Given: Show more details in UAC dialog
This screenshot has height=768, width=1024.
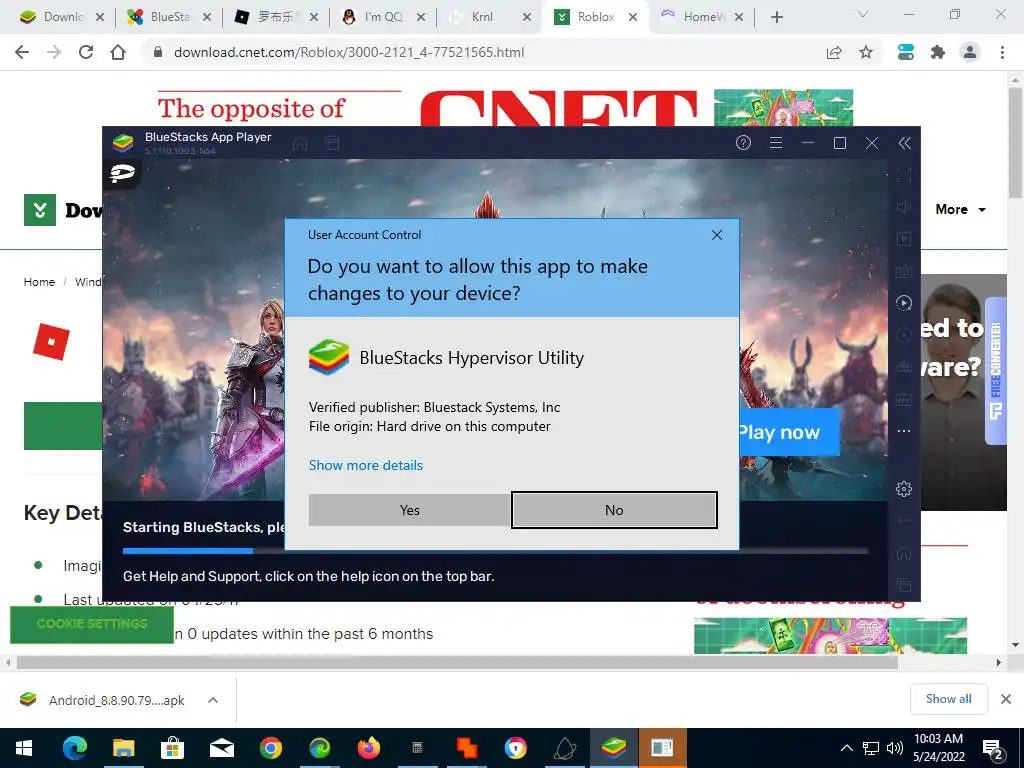Looking at the screenshot, I should [366, 465].
